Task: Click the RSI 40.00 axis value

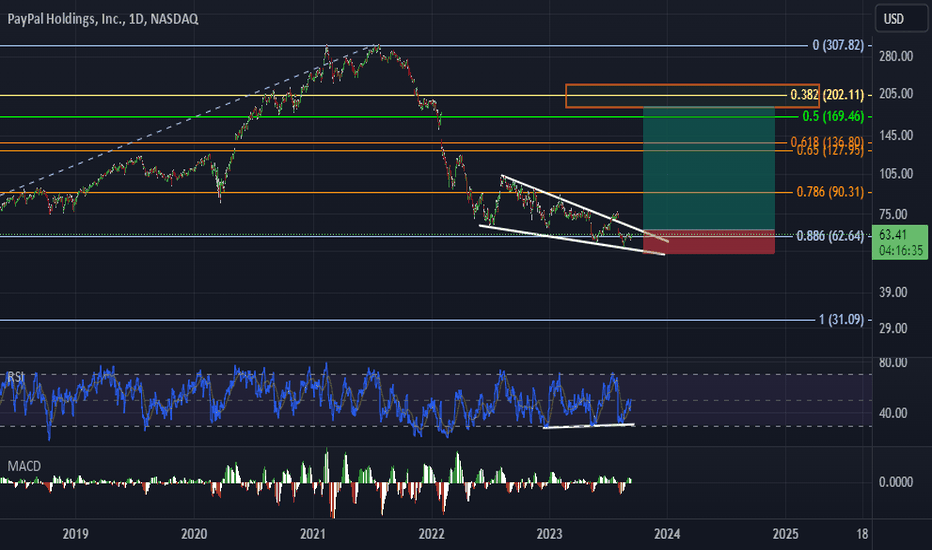Action: click(x=893, y=413)
